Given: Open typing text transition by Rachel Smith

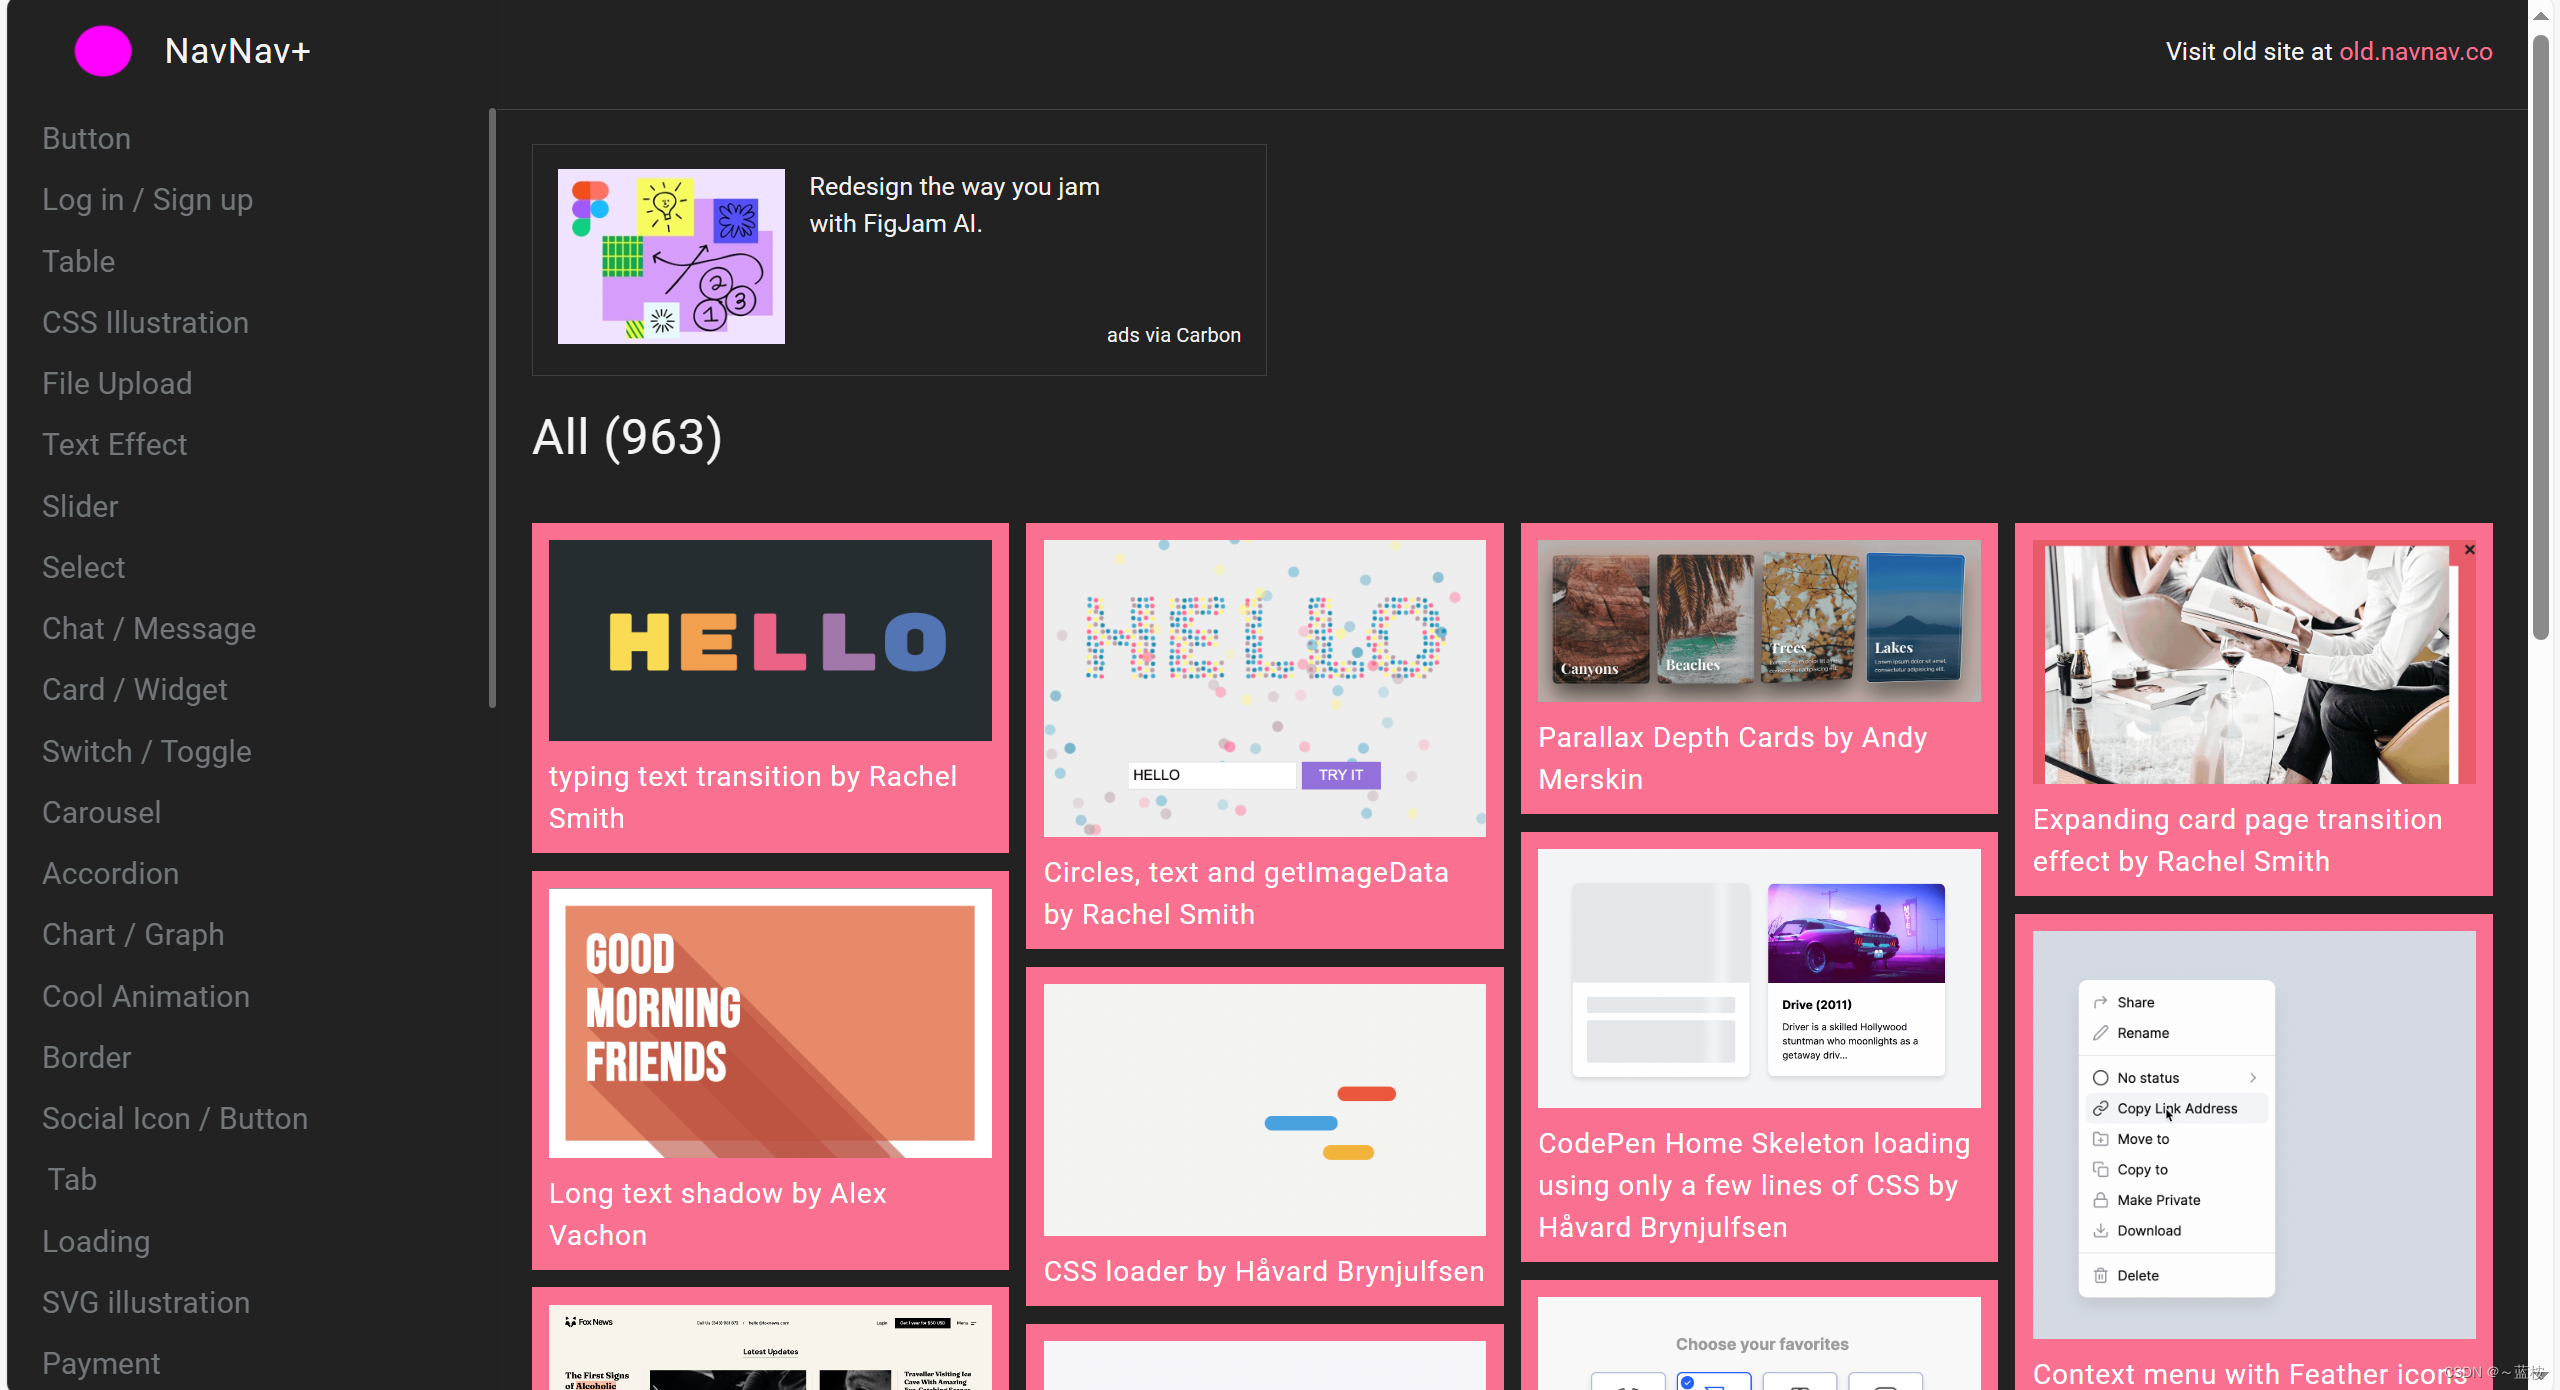Looking at the screenshot, I should coord(752,797).
